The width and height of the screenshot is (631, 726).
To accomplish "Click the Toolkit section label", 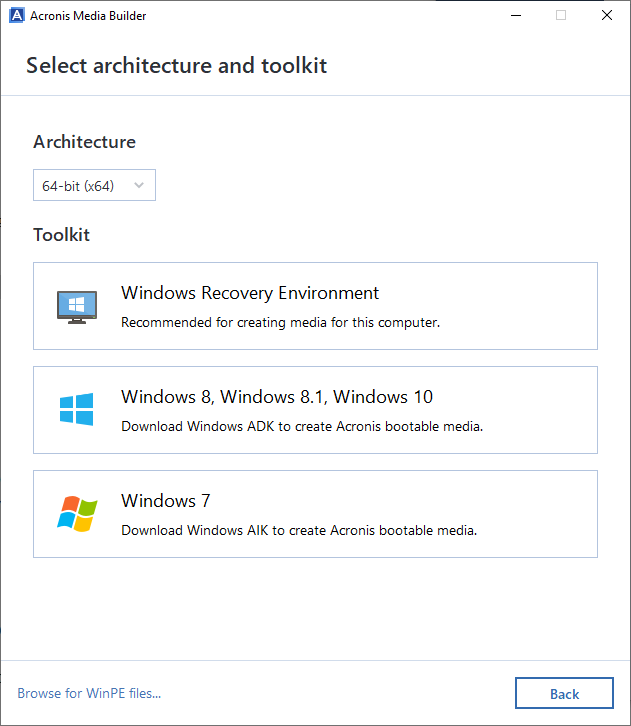I will pyautogui.click(x=61, y=235).
